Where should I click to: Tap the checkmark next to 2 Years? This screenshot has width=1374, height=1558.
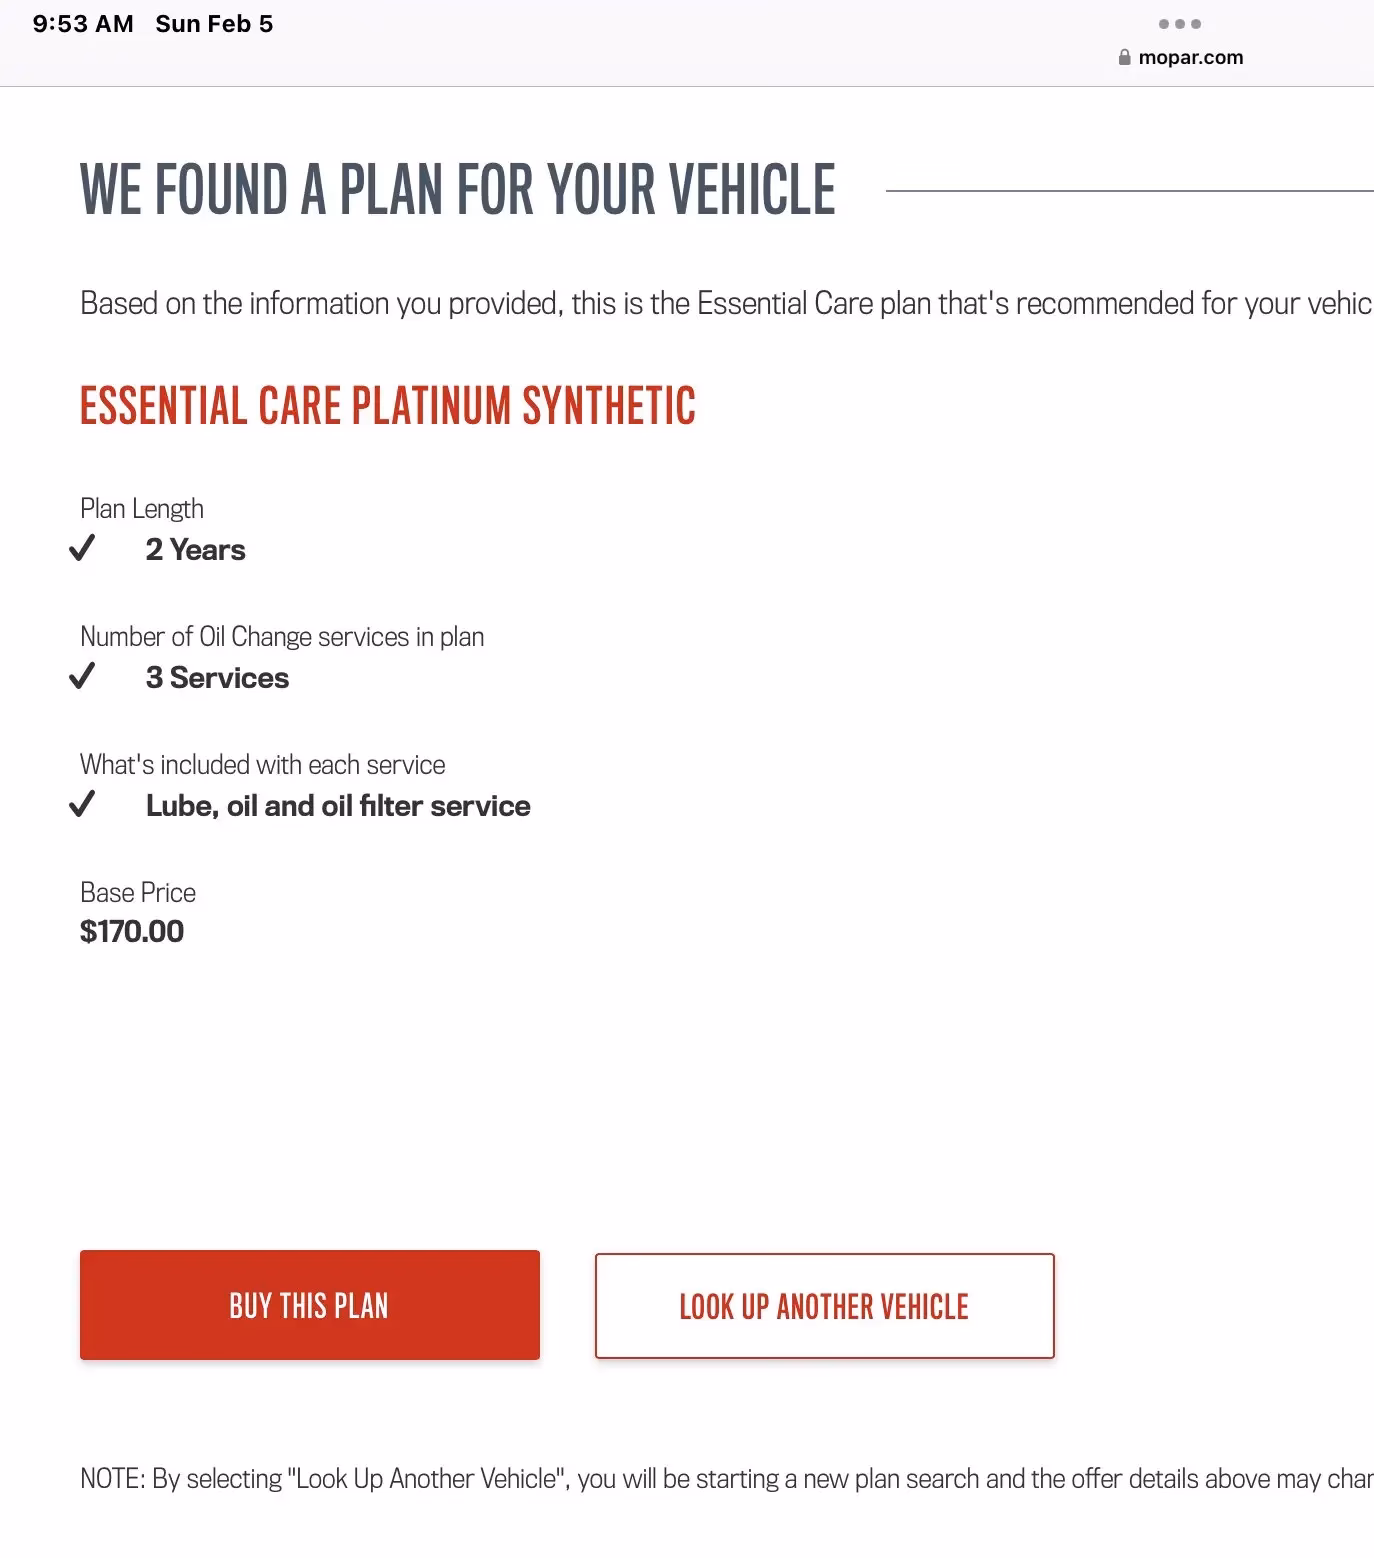[85, 548]
